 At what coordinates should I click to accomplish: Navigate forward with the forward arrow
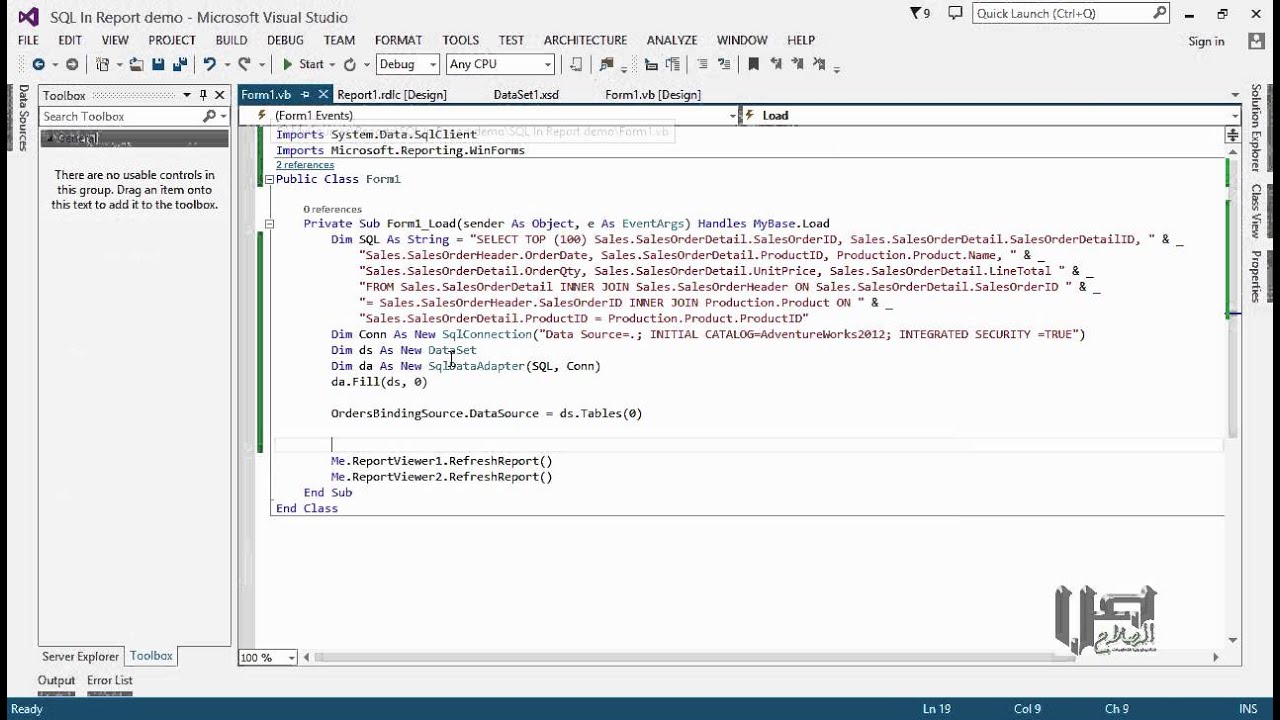point(72,64)
